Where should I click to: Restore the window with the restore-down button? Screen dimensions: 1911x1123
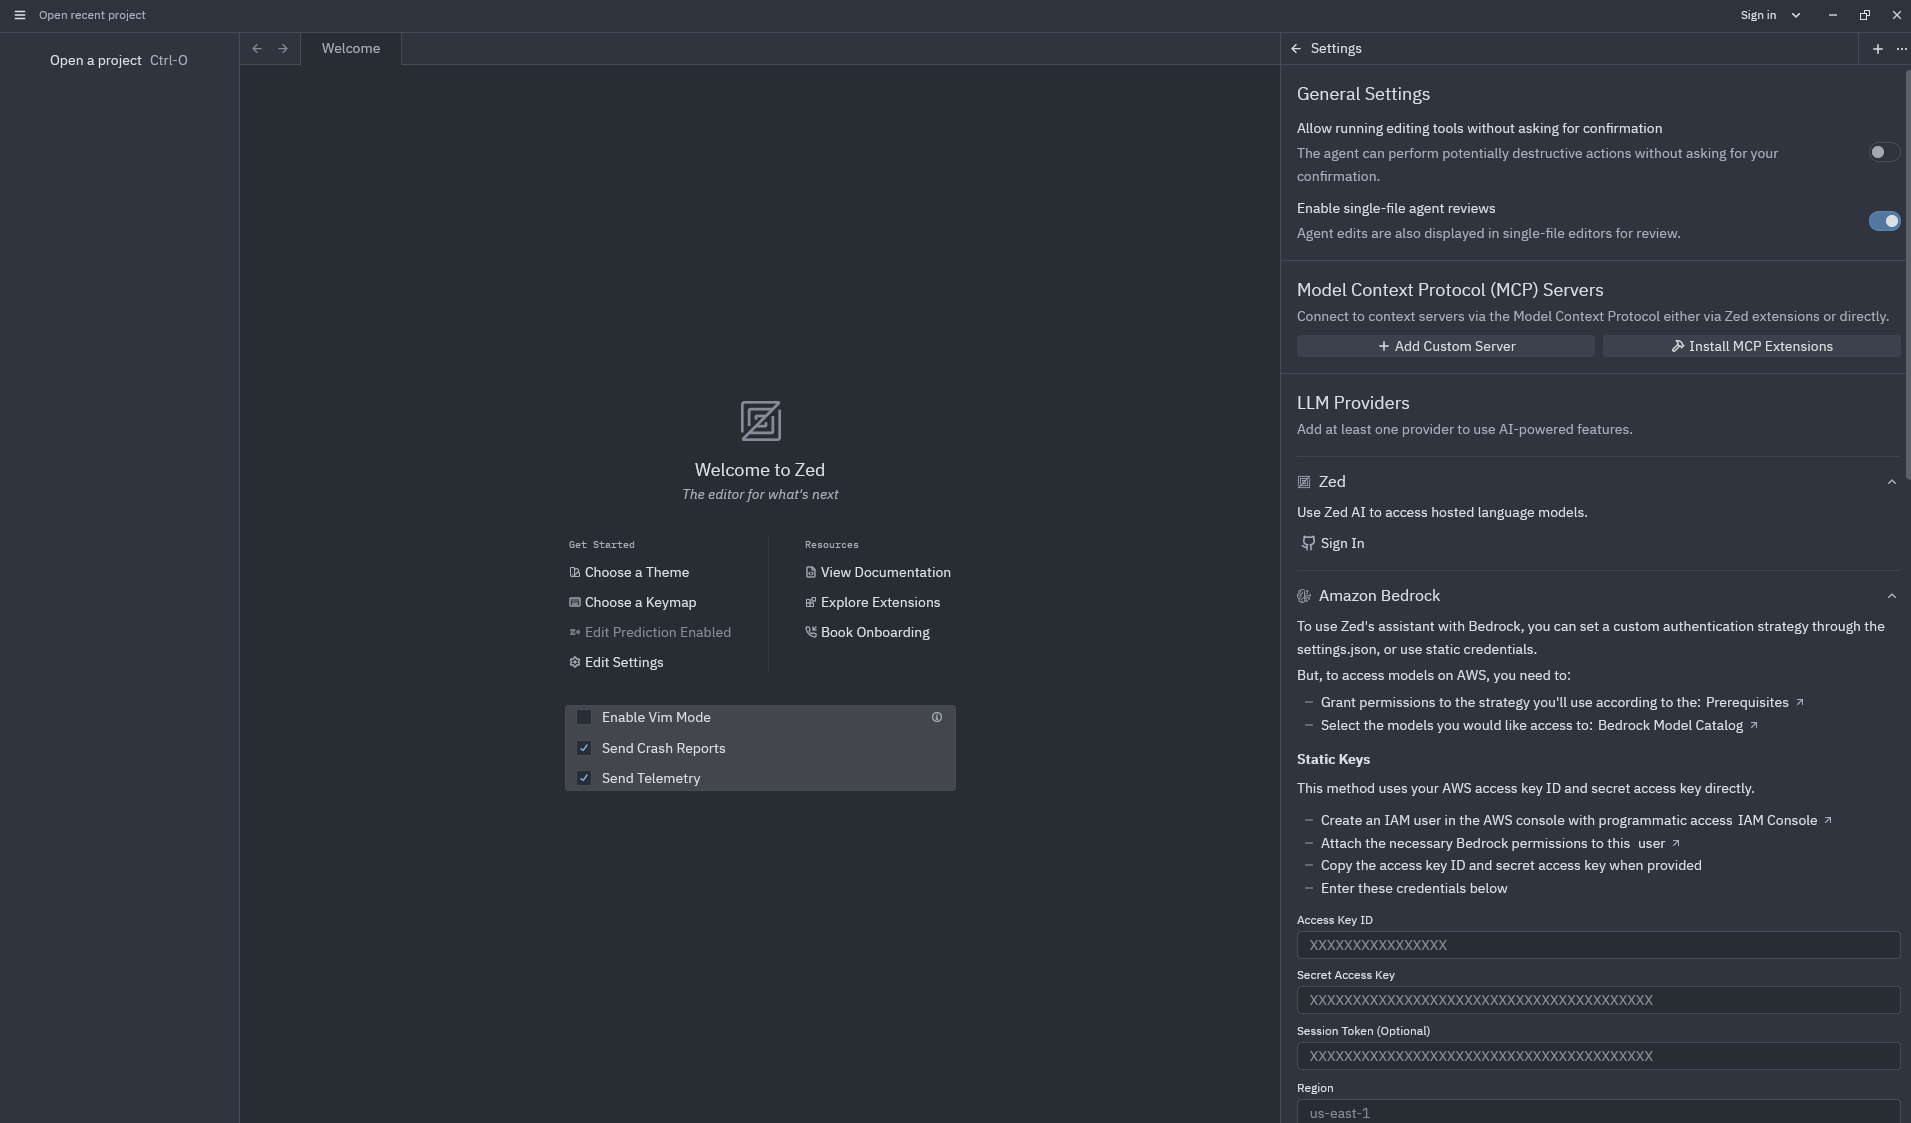(x=1864, y=15)
